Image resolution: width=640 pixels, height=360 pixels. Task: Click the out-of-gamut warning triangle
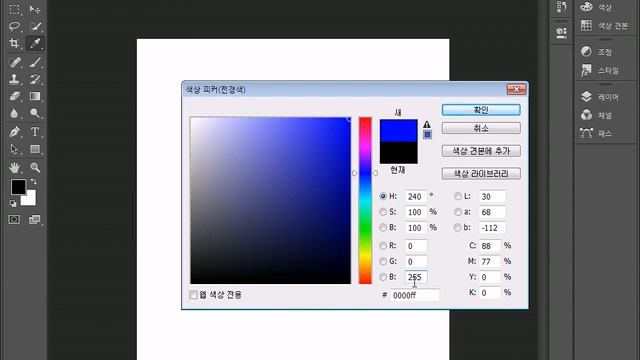tap(427, 124)
